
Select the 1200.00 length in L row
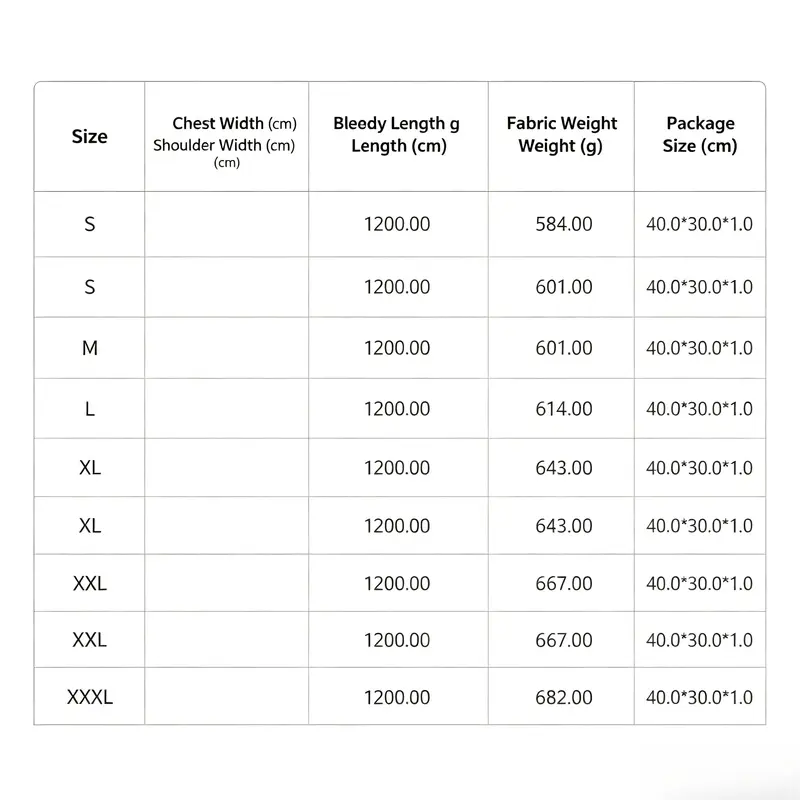[397, 409]
